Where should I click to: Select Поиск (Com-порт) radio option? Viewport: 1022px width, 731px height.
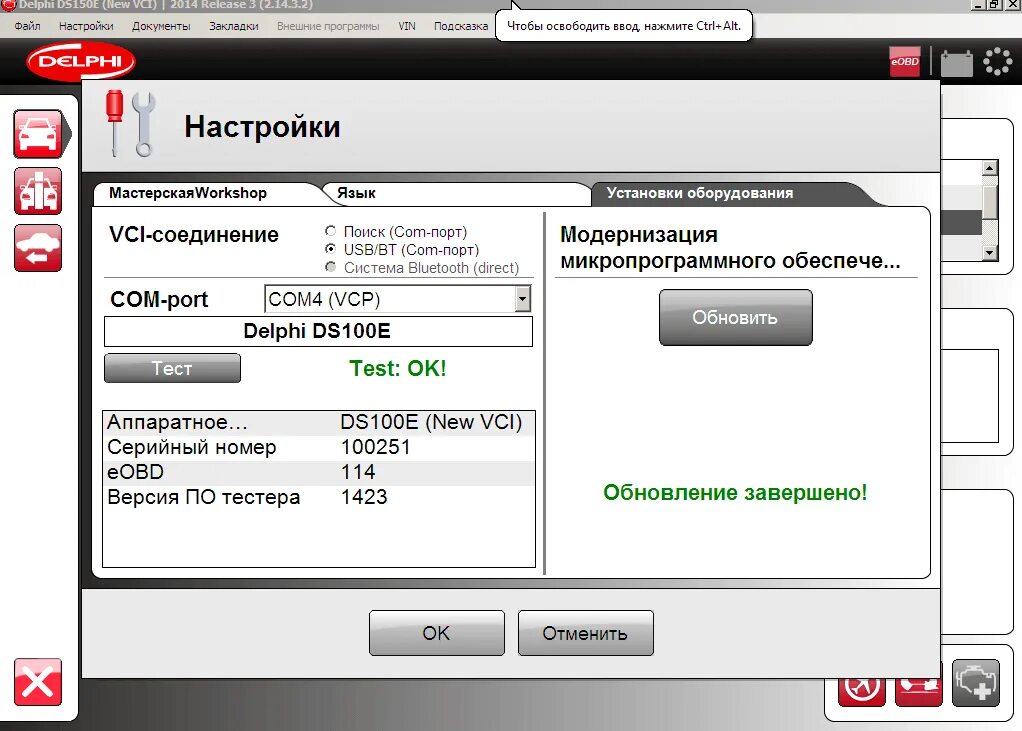click(x=330, y=231)
